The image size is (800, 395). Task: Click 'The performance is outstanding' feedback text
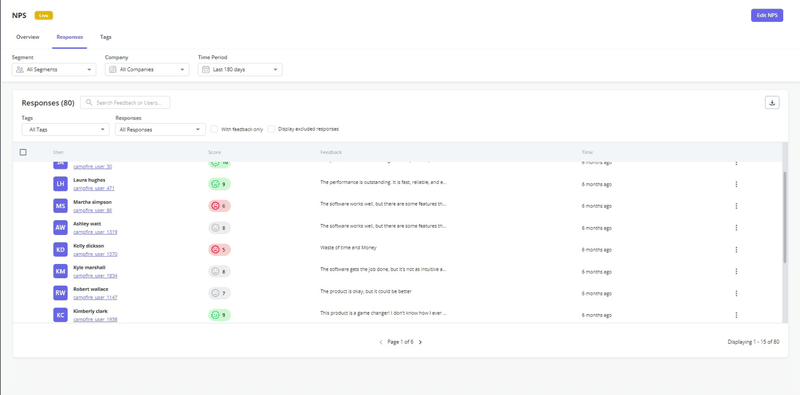pyautogui.click(x=383, y=182)
